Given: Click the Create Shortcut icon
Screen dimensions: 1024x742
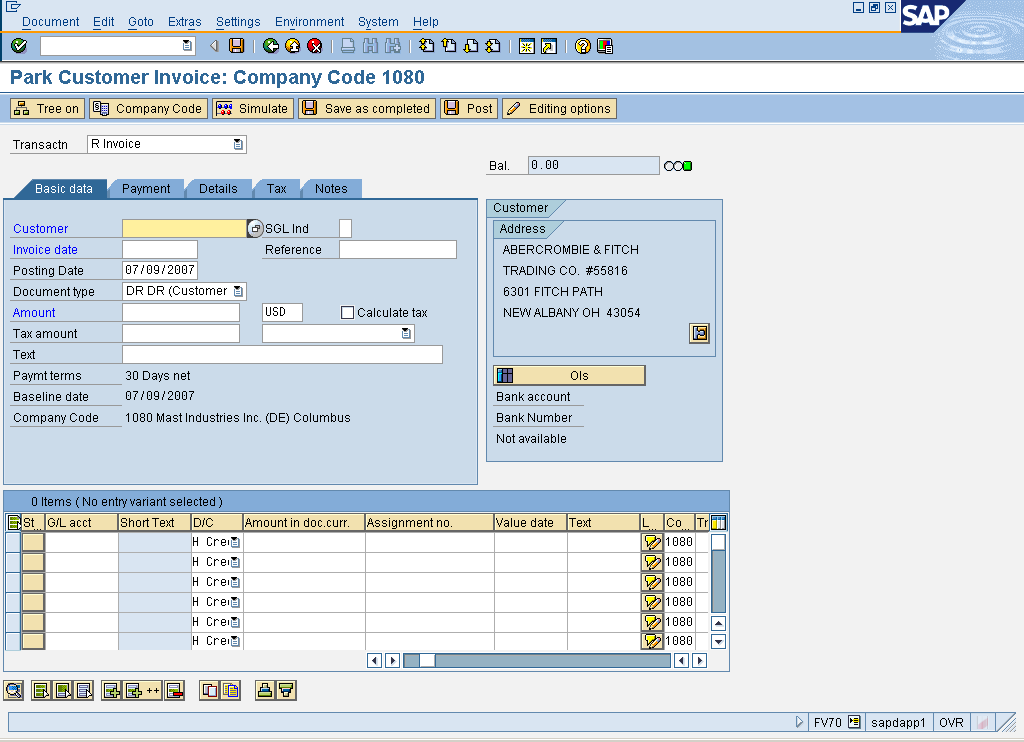Looking at the screenshot, I should tap(549, 46).
